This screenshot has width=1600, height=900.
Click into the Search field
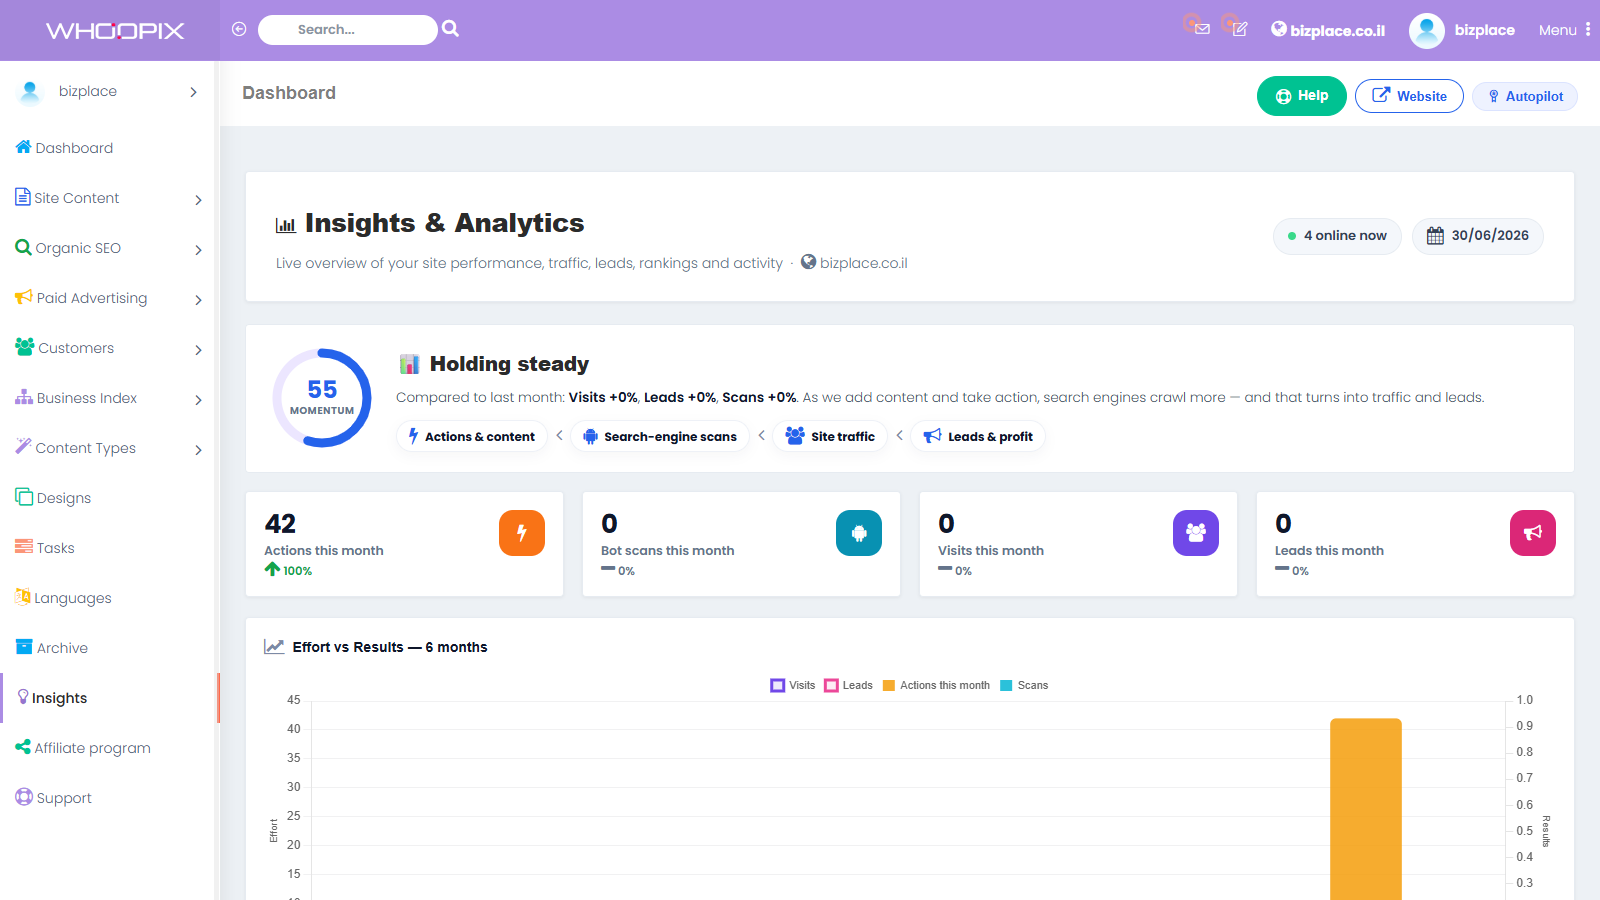click(x=348, y=30)
